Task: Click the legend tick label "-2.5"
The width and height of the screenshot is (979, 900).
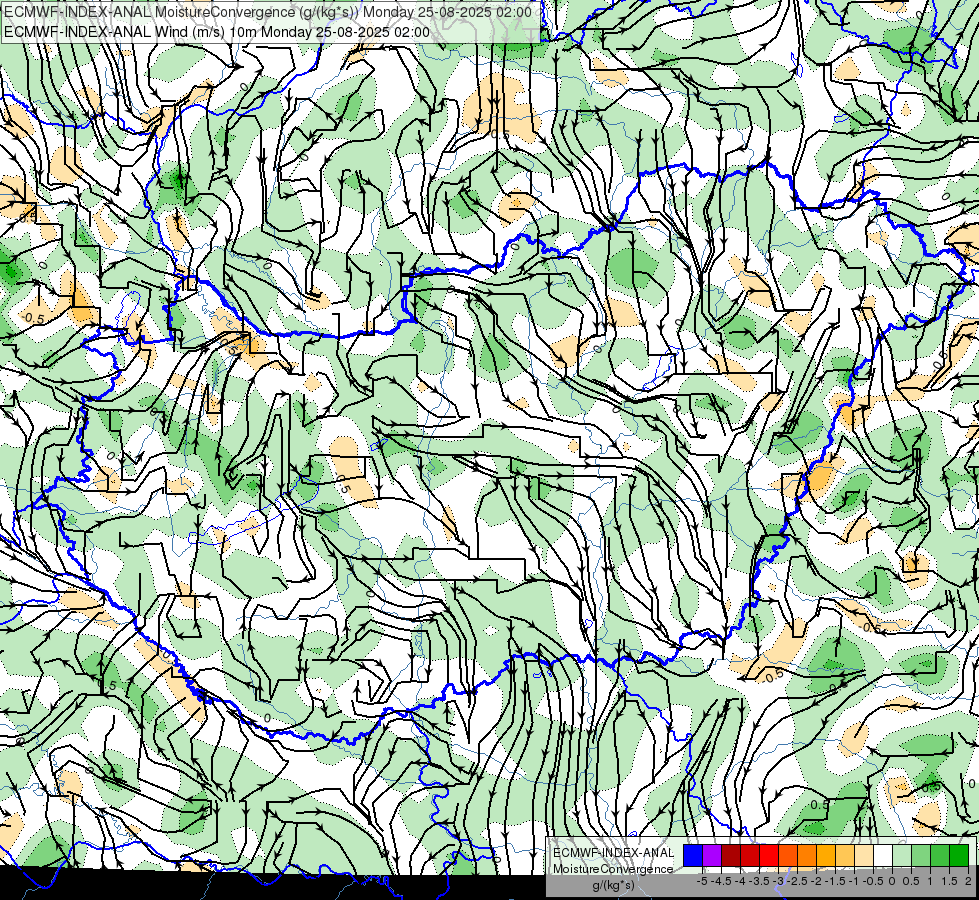Action: tap(798, 881)
